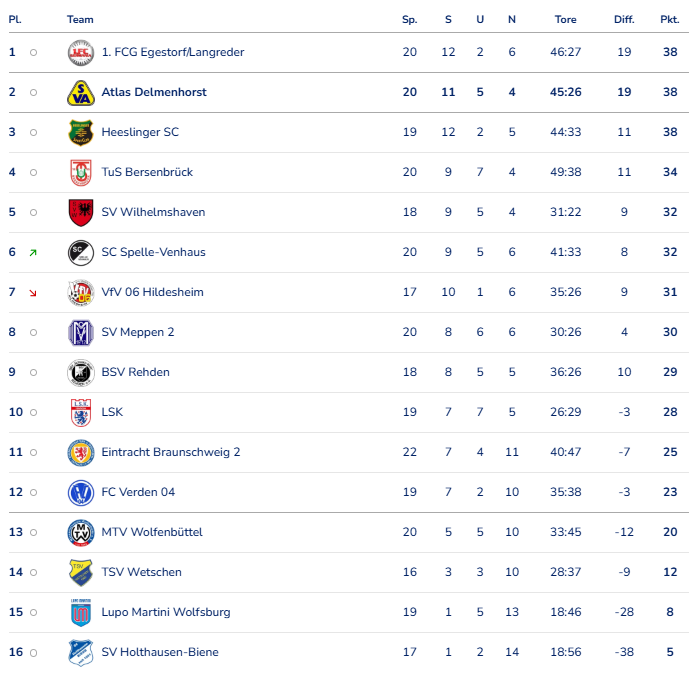Click the Eintracht Braunschweig 2 lion crest
This screenshot has height=675, width=697.
click(x=80, y=452)
